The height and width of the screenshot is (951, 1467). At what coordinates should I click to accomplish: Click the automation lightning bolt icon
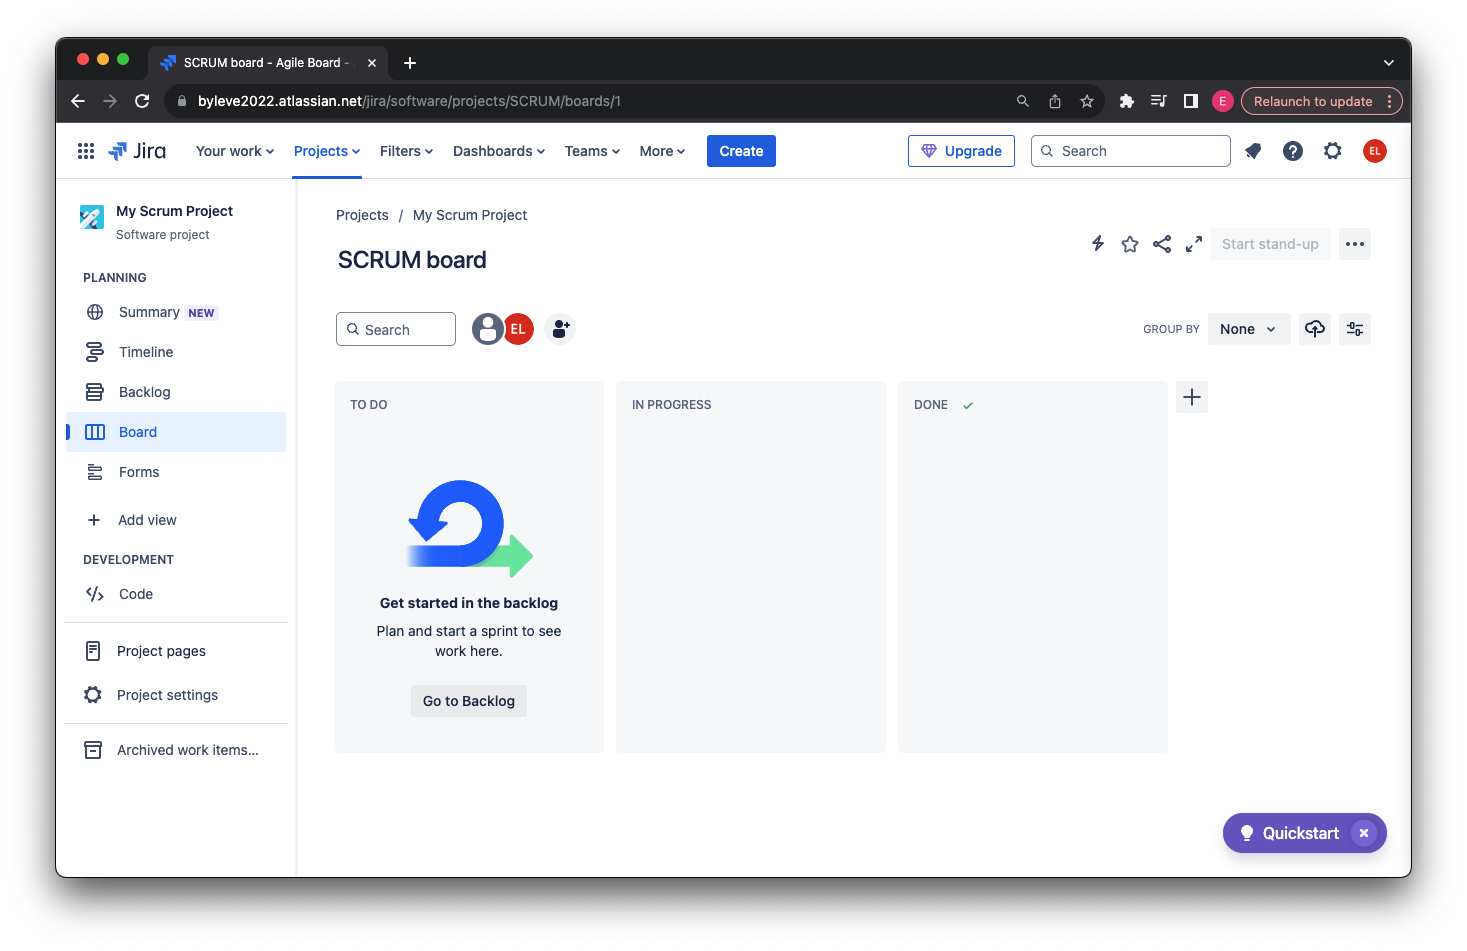[1098, 244]
